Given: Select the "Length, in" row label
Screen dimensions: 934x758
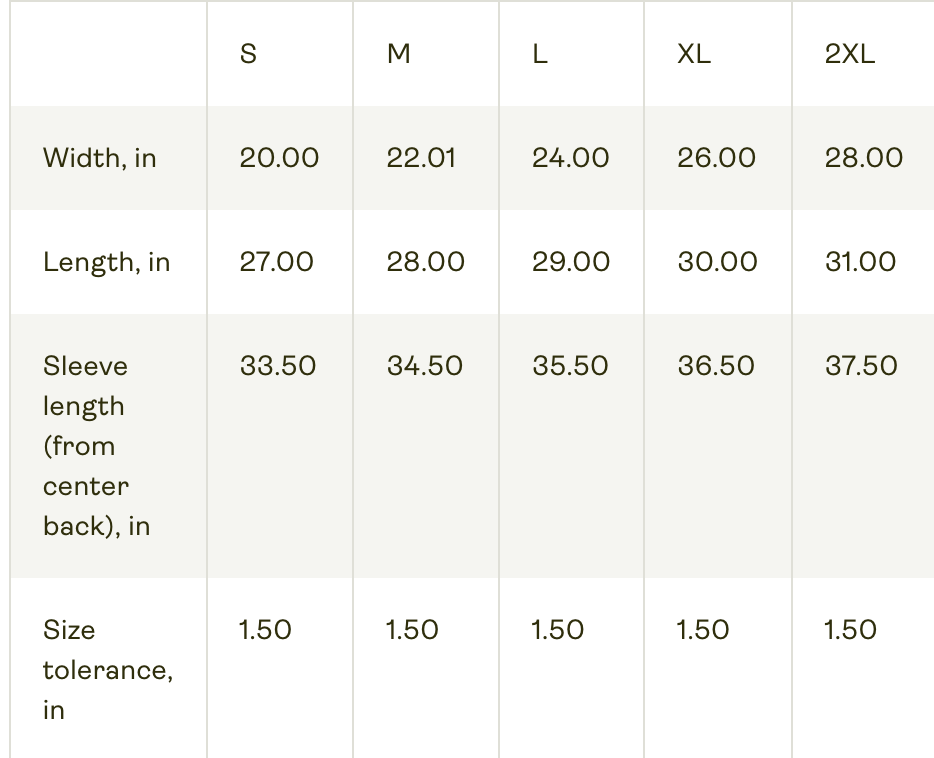Looking at the screenshot, I should [x=107, y=262].
